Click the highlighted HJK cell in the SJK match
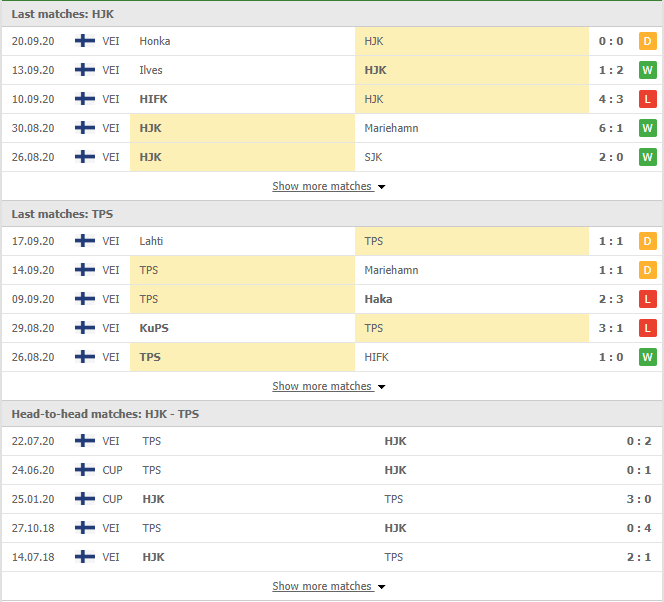 242,157
